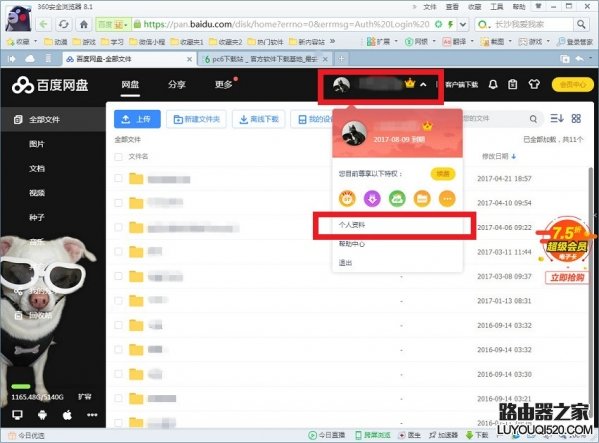This screenshot has width=599, height=443.
Task: Click the 立即抢购 buy-now ad button
Action: pos(567,277)
